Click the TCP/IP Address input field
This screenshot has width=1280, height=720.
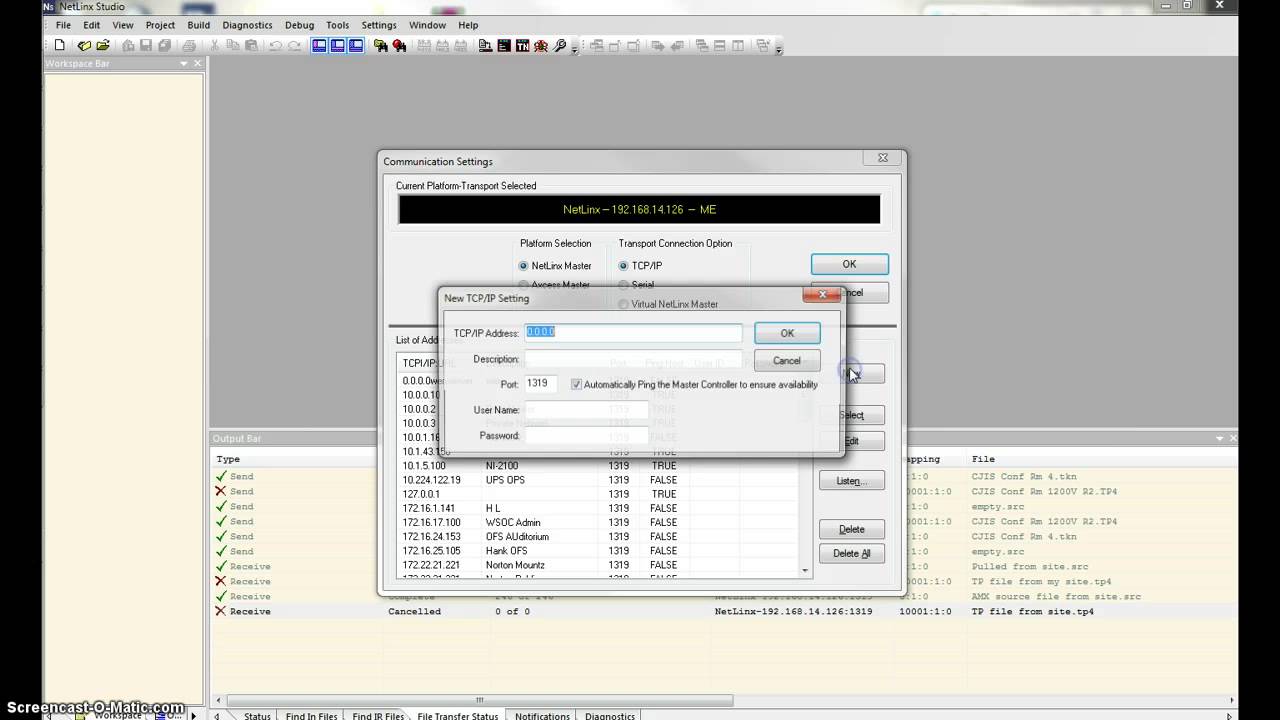(633, 332)
